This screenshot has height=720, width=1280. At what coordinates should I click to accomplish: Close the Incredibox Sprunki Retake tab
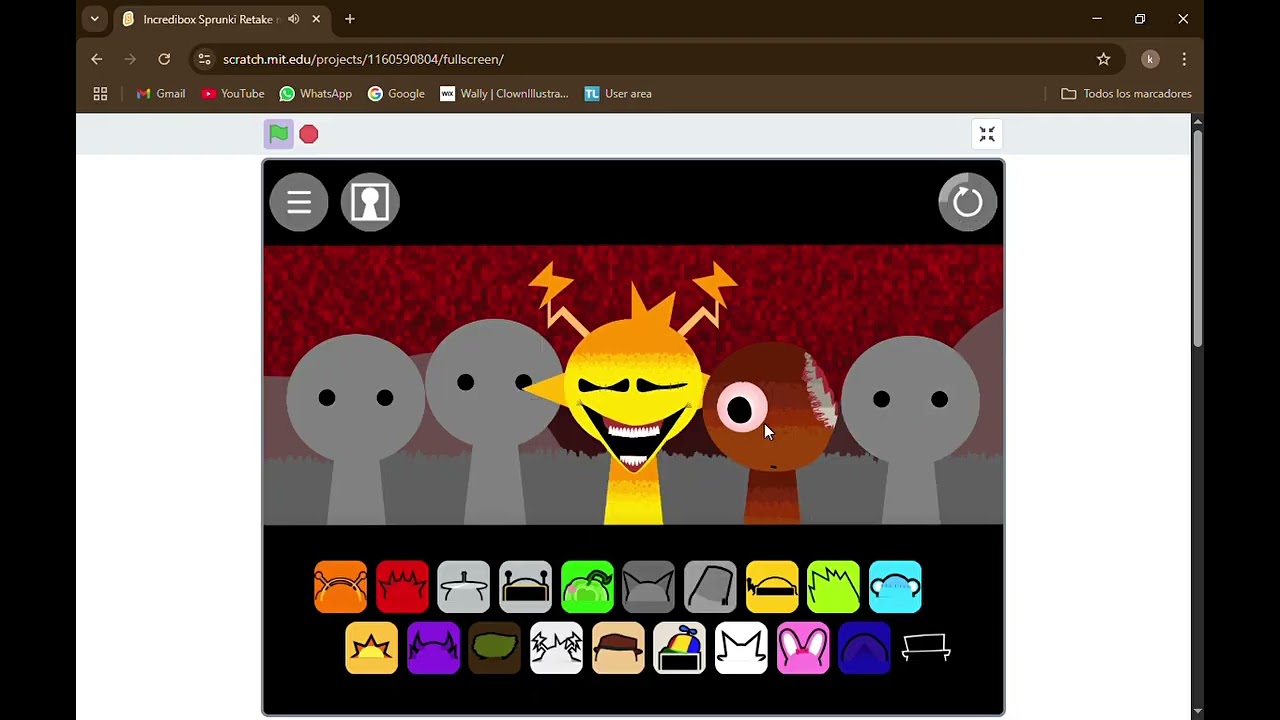click(x=317, y=19)
